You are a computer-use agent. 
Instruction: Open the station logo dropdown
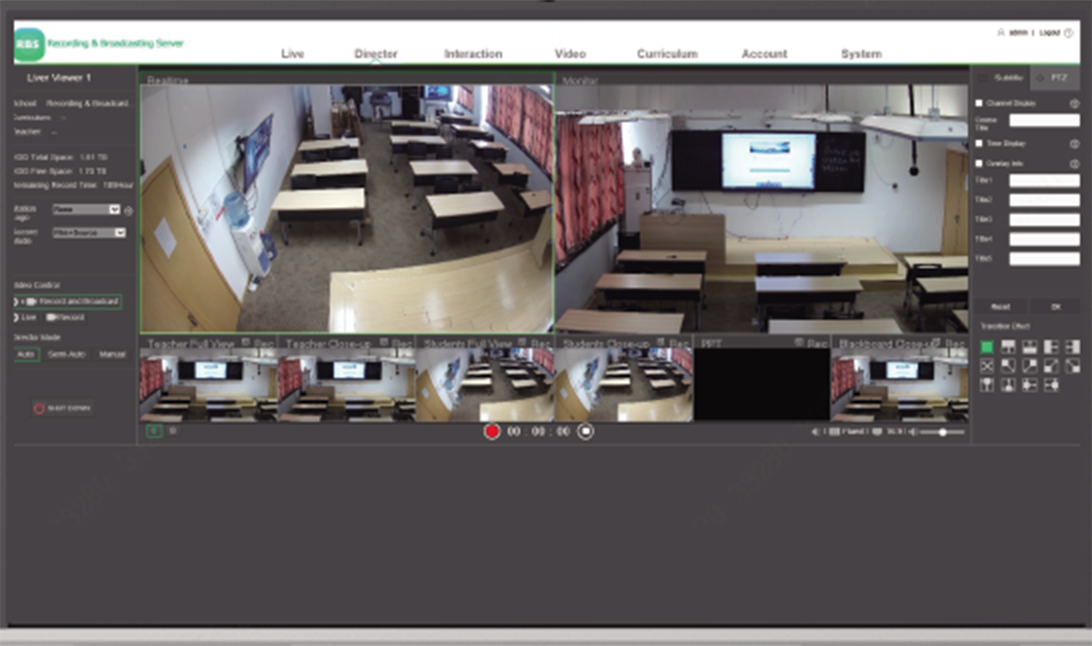(x=86, y=210)
